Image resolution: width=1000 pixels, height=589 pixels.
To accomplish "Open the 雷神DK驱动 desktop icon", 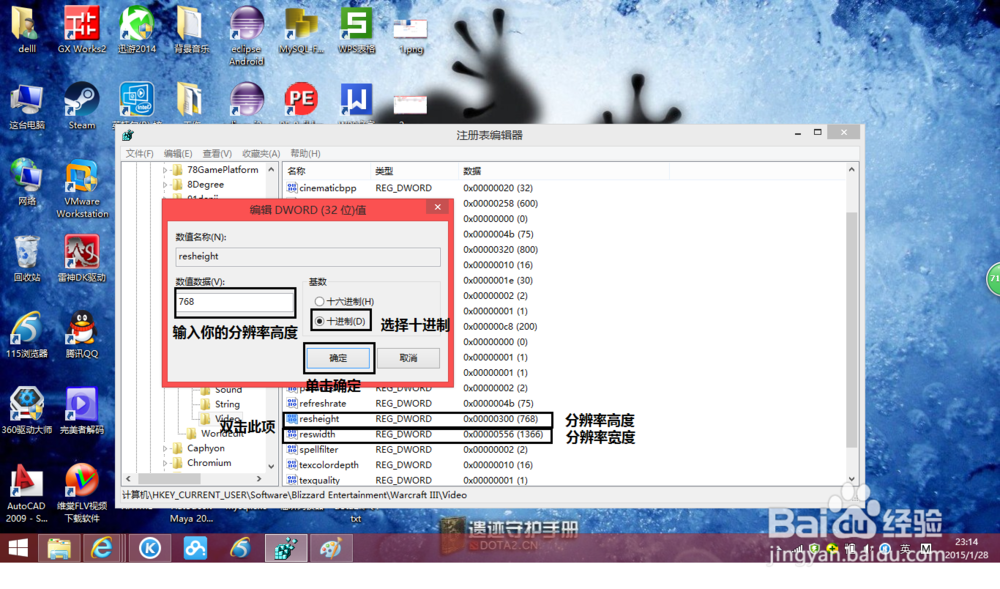I will [x=82, y=259].
